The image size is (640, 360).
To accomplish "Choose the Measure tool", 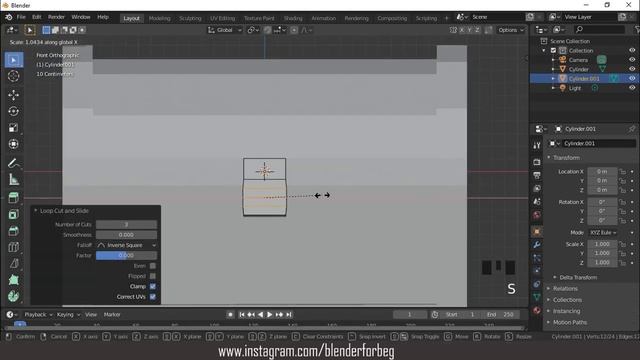I will (x=13, y=179).
